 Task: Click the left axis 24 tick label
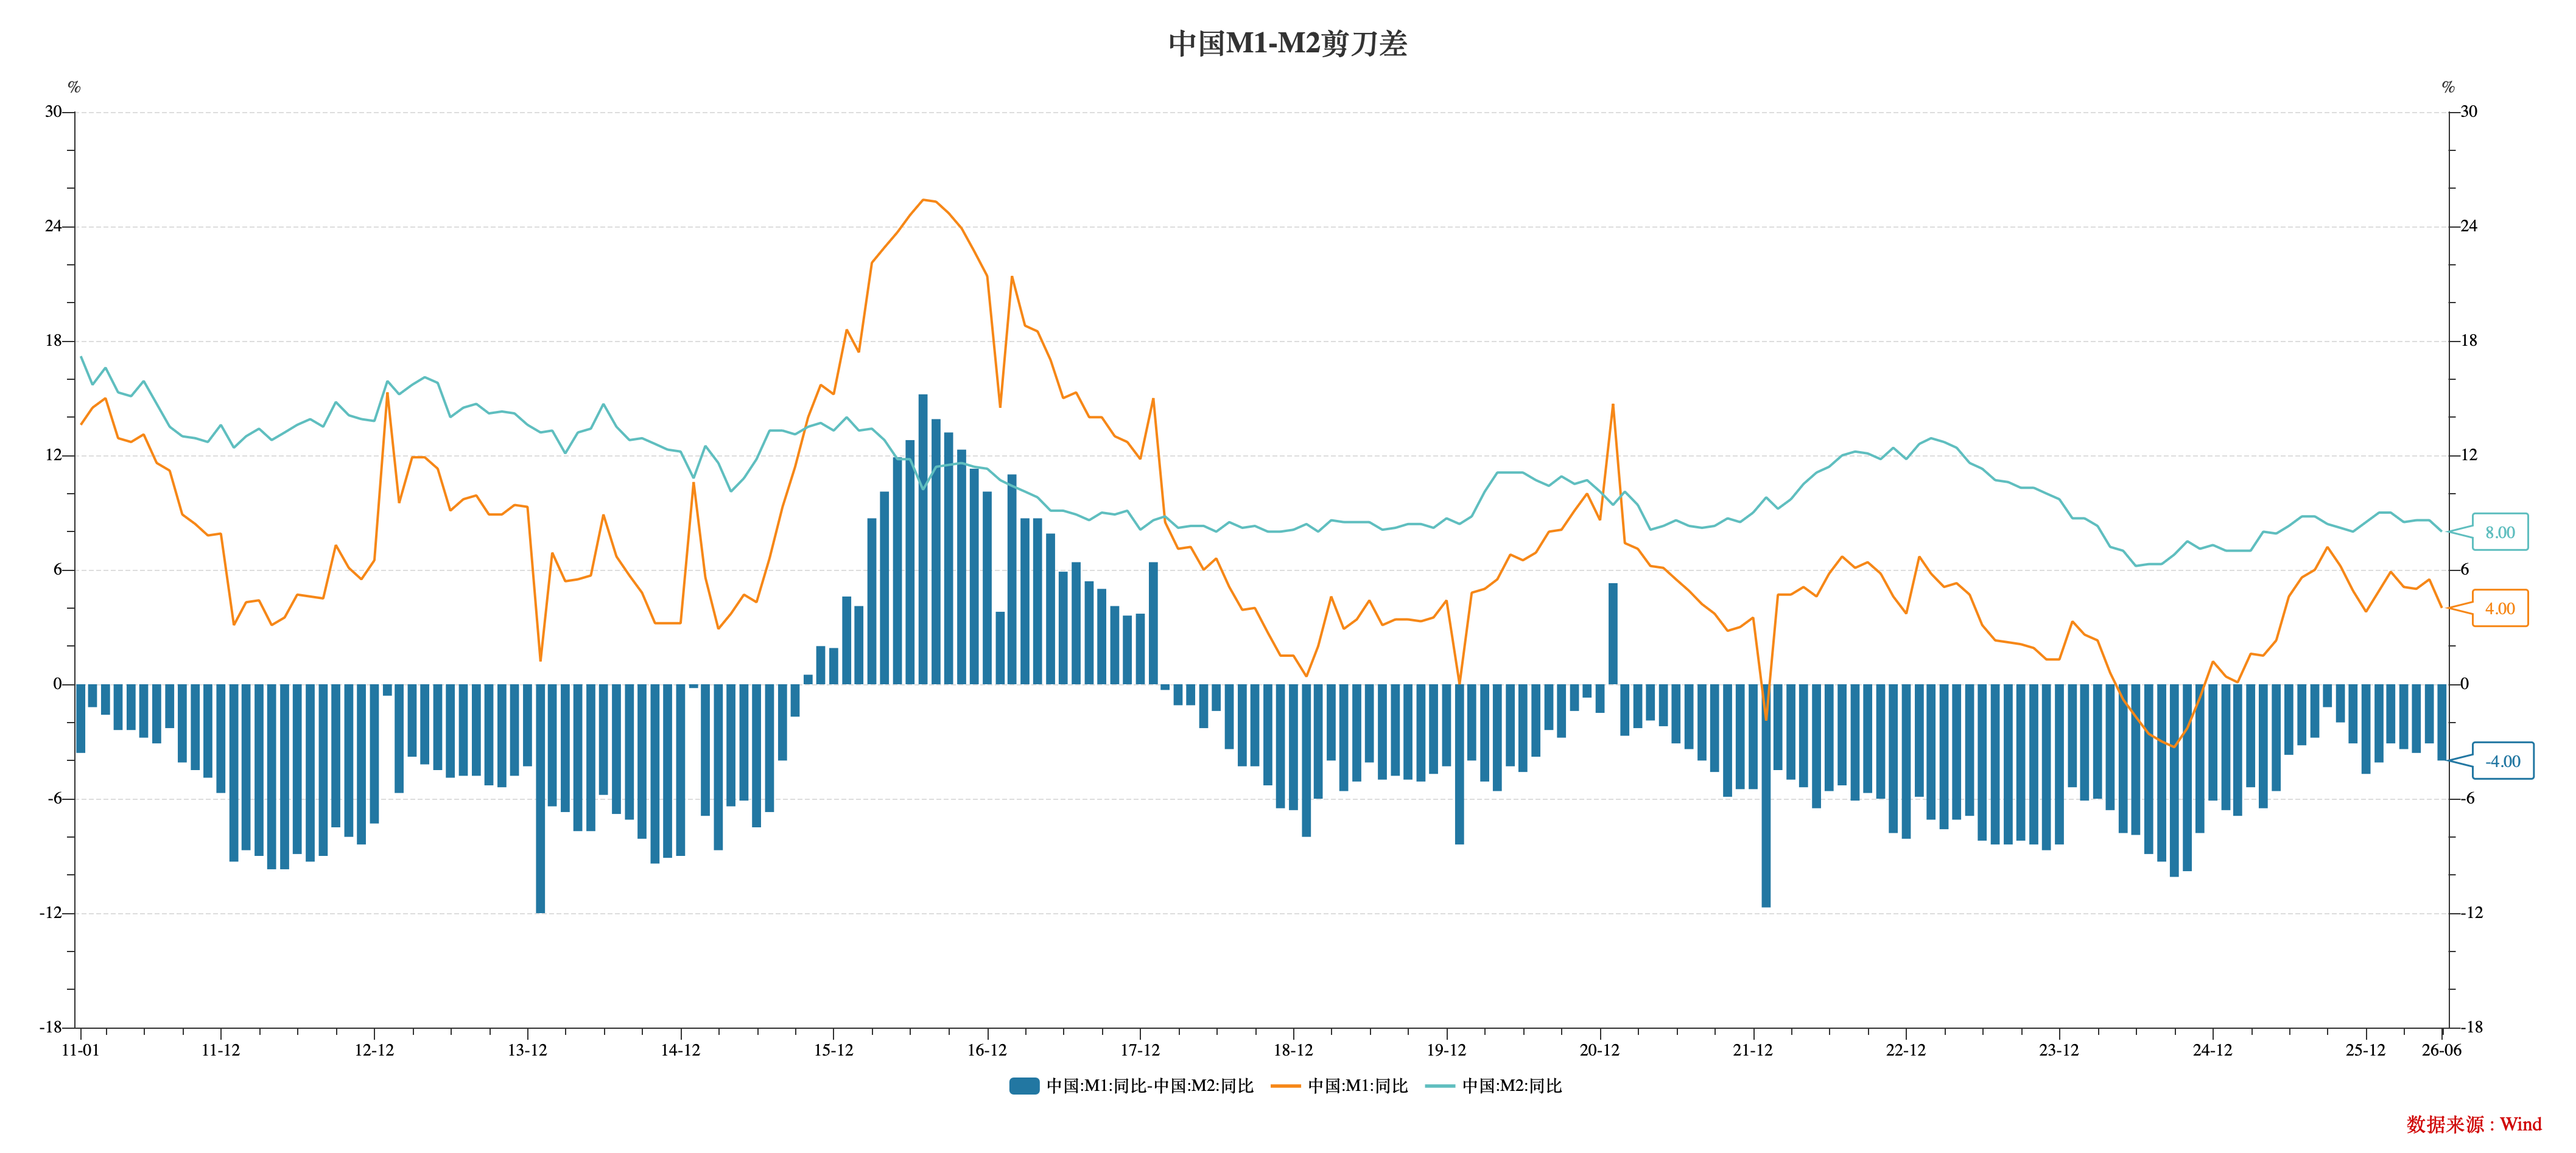click(53, 226)
